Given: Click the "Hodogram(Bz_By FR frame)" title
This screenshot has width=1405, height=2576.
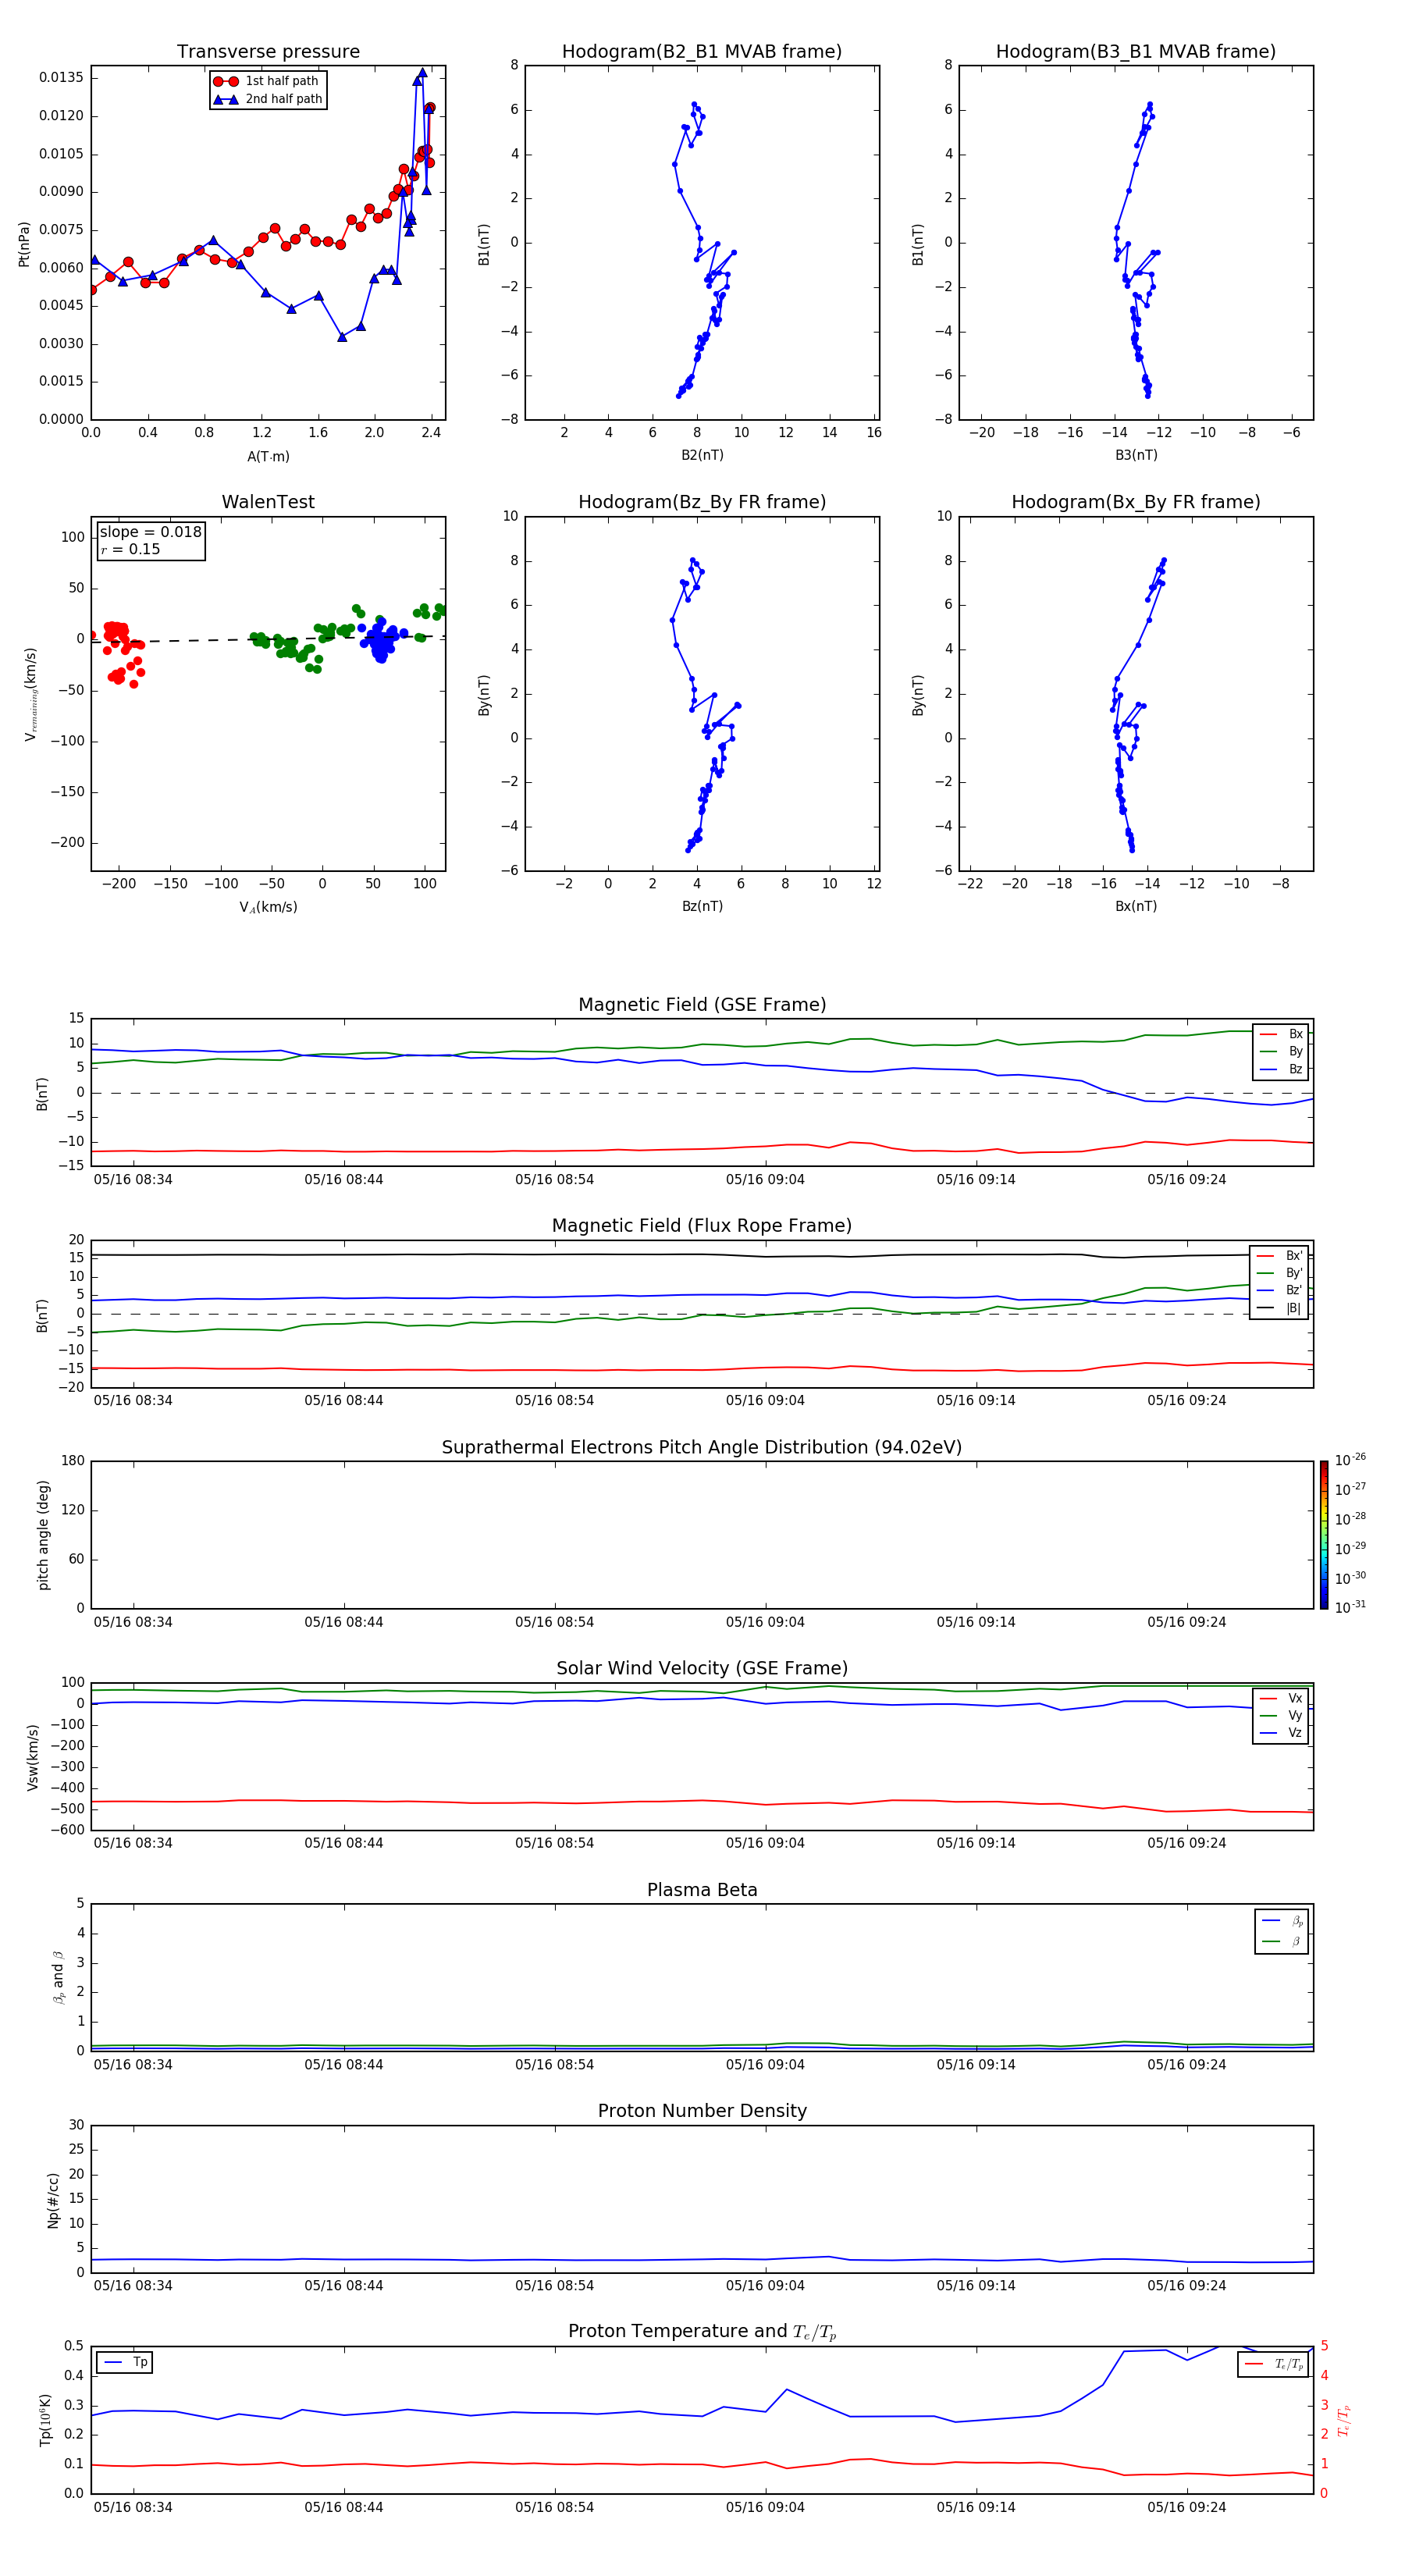Looking at the screenshot, I should click(x=702, y=502).
